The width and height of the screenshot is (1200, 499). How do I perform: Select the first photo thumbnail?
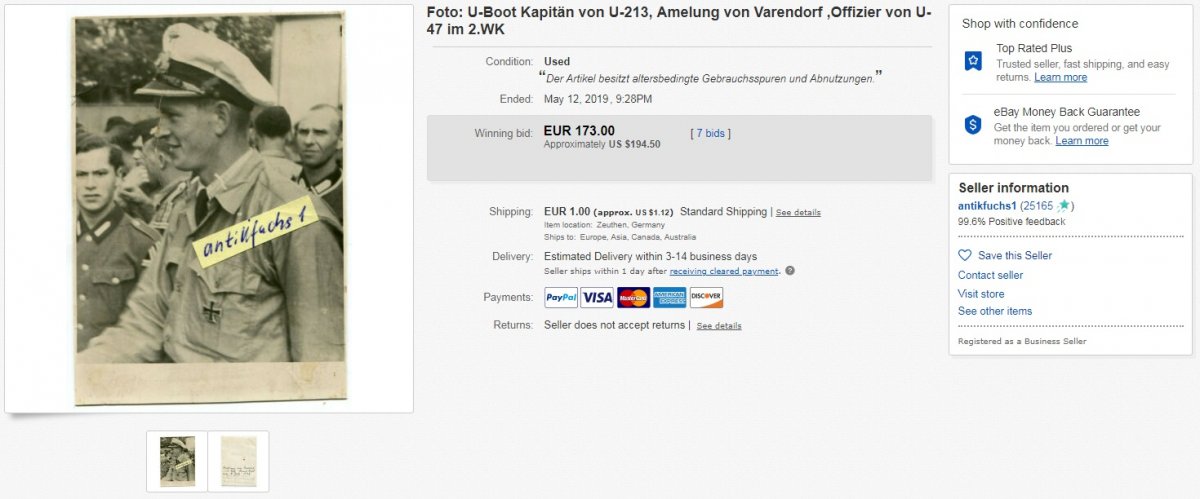tap(177, 461)
